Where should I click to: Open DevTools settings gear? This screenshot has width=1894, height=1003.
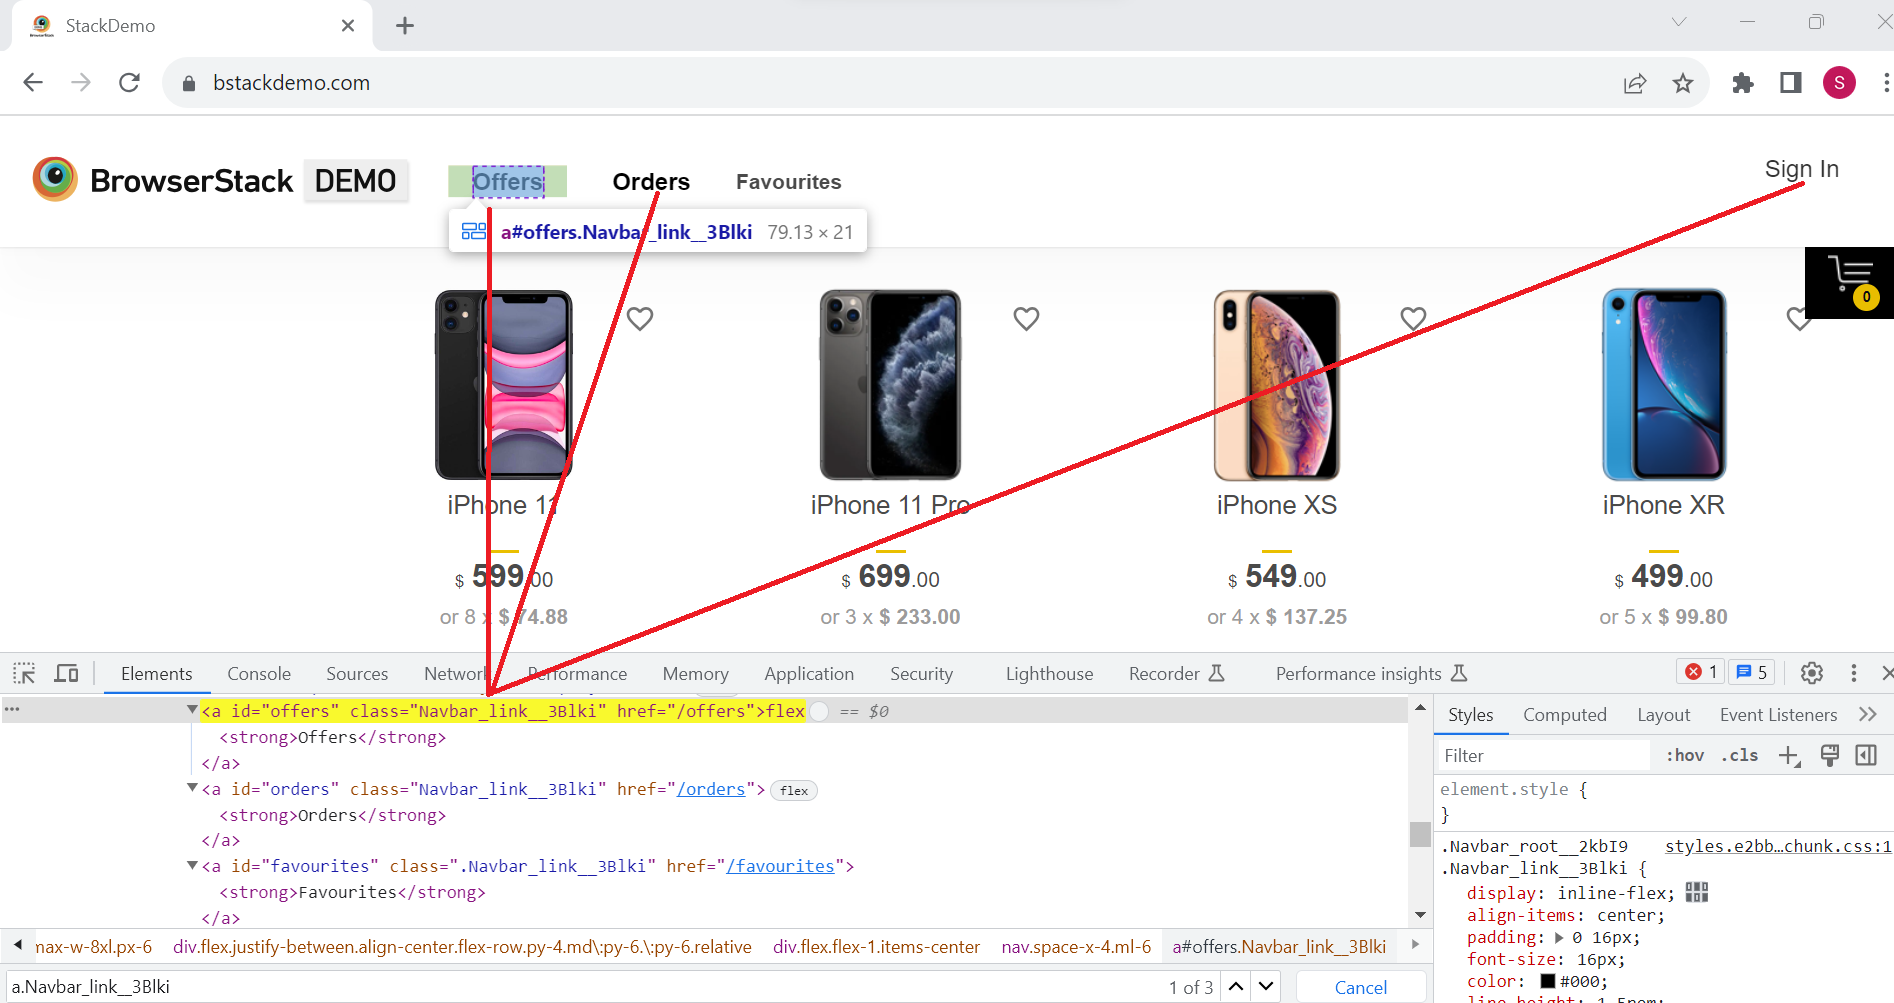point(1812,673)
